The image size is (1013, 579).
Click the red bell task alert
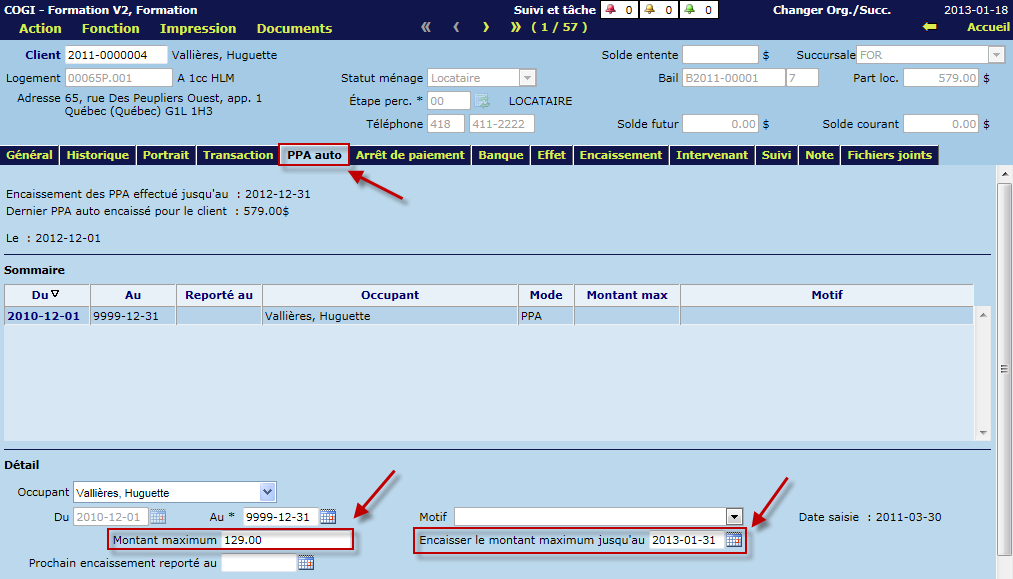[611, 10]
